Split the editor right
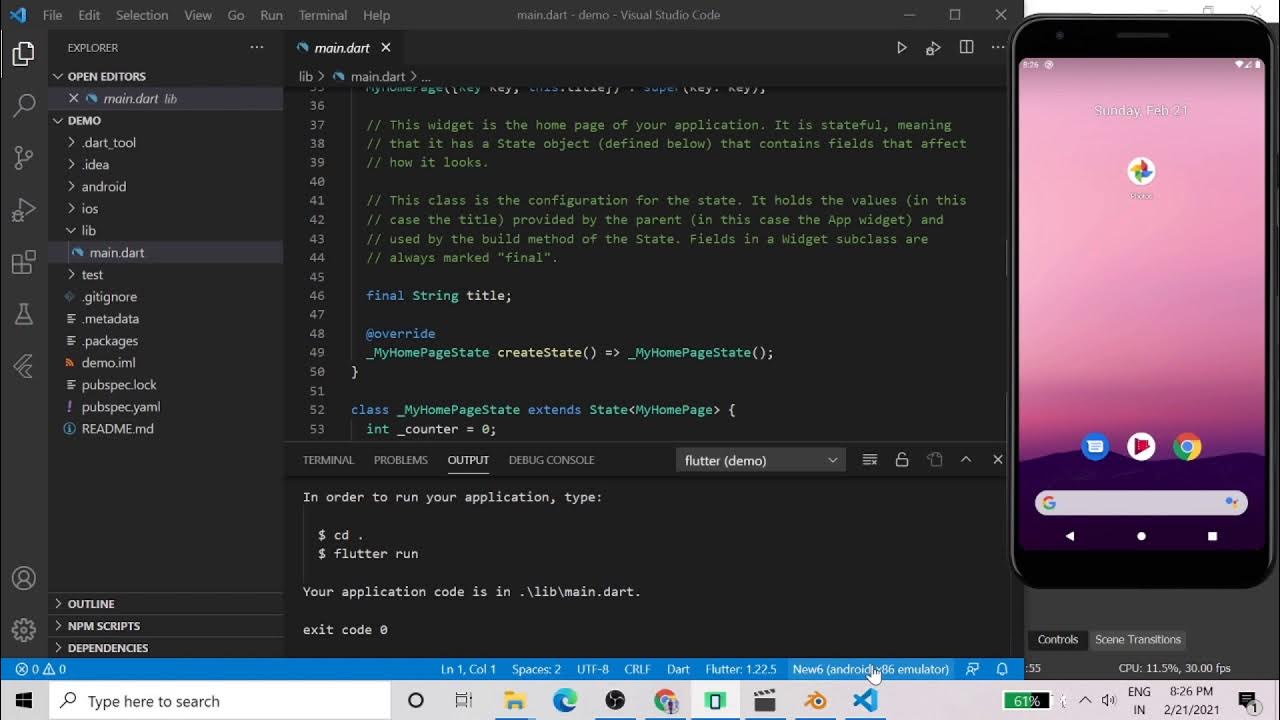The width and height of the screenshot is (1280, 720). tap(966, 48)
